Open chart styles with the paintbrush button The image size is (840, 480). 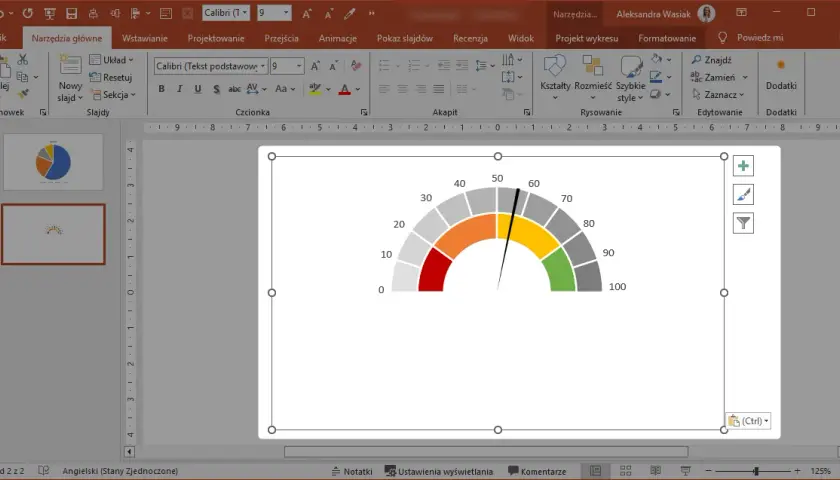coord(743,194)
